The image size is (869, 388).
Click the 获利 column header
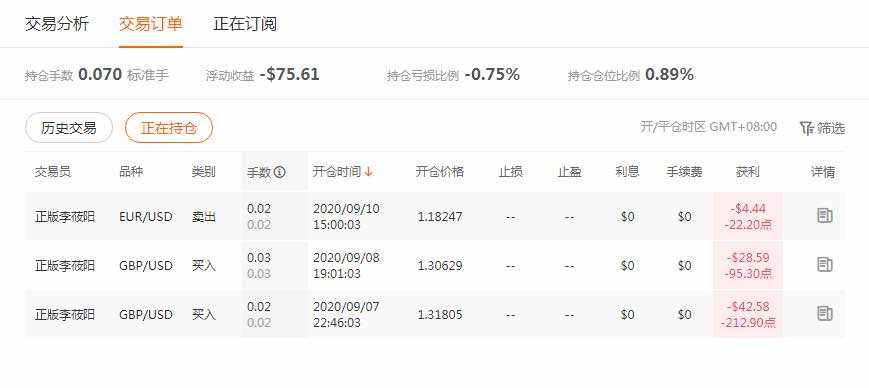tap(748, 171)
